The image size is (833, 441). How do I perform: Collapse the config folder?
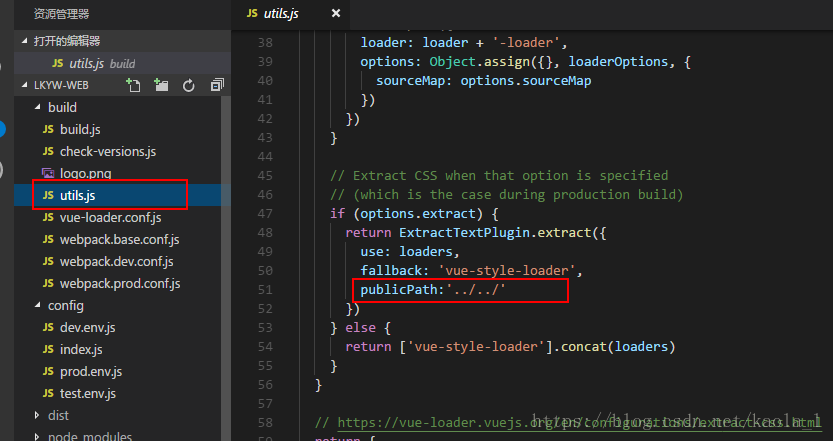(x=38, y=306)
